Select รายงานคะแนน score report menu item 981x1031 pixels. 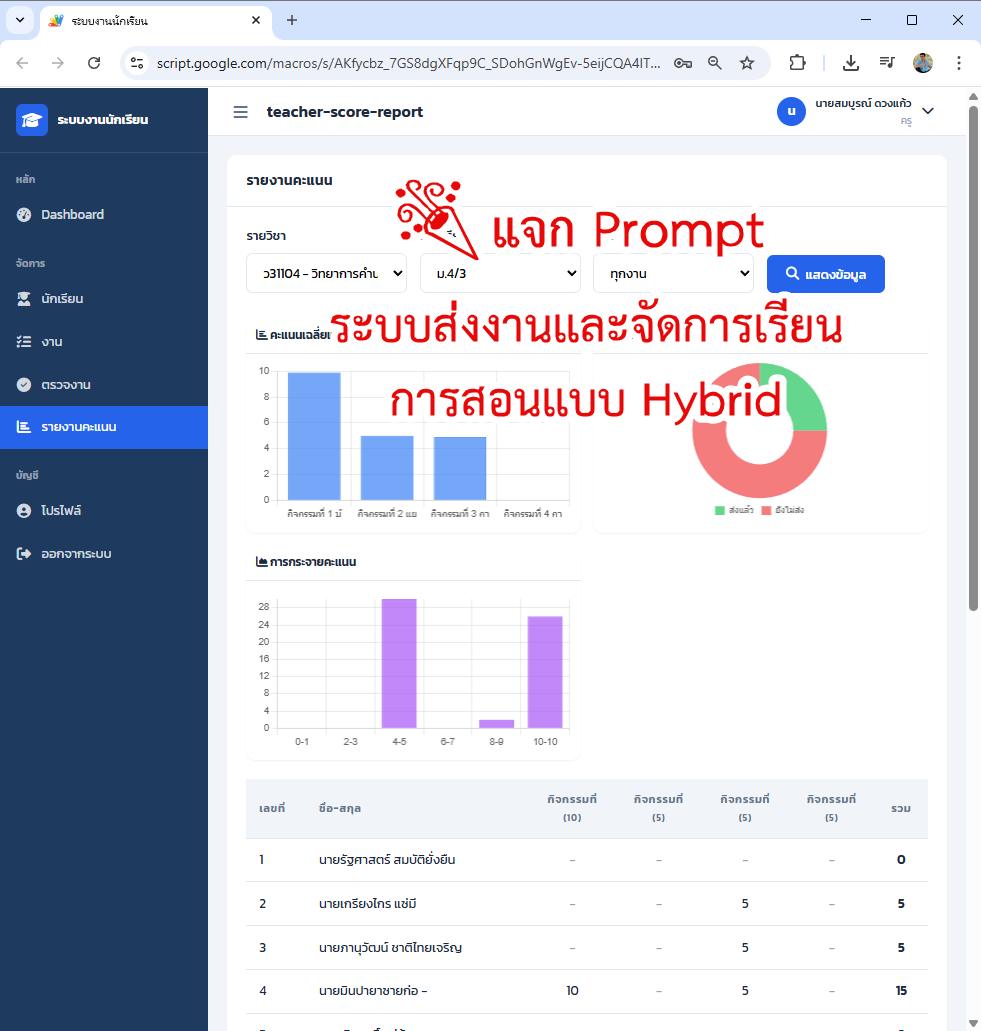pos(104,427)
